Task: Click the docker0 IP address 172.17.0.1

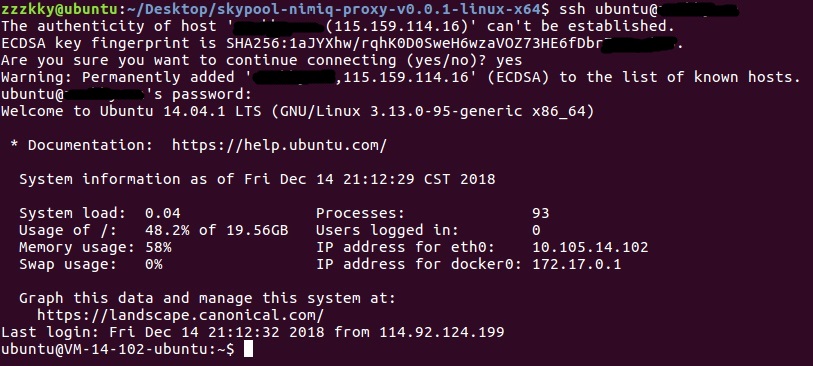Action: [x=577, y=264]
